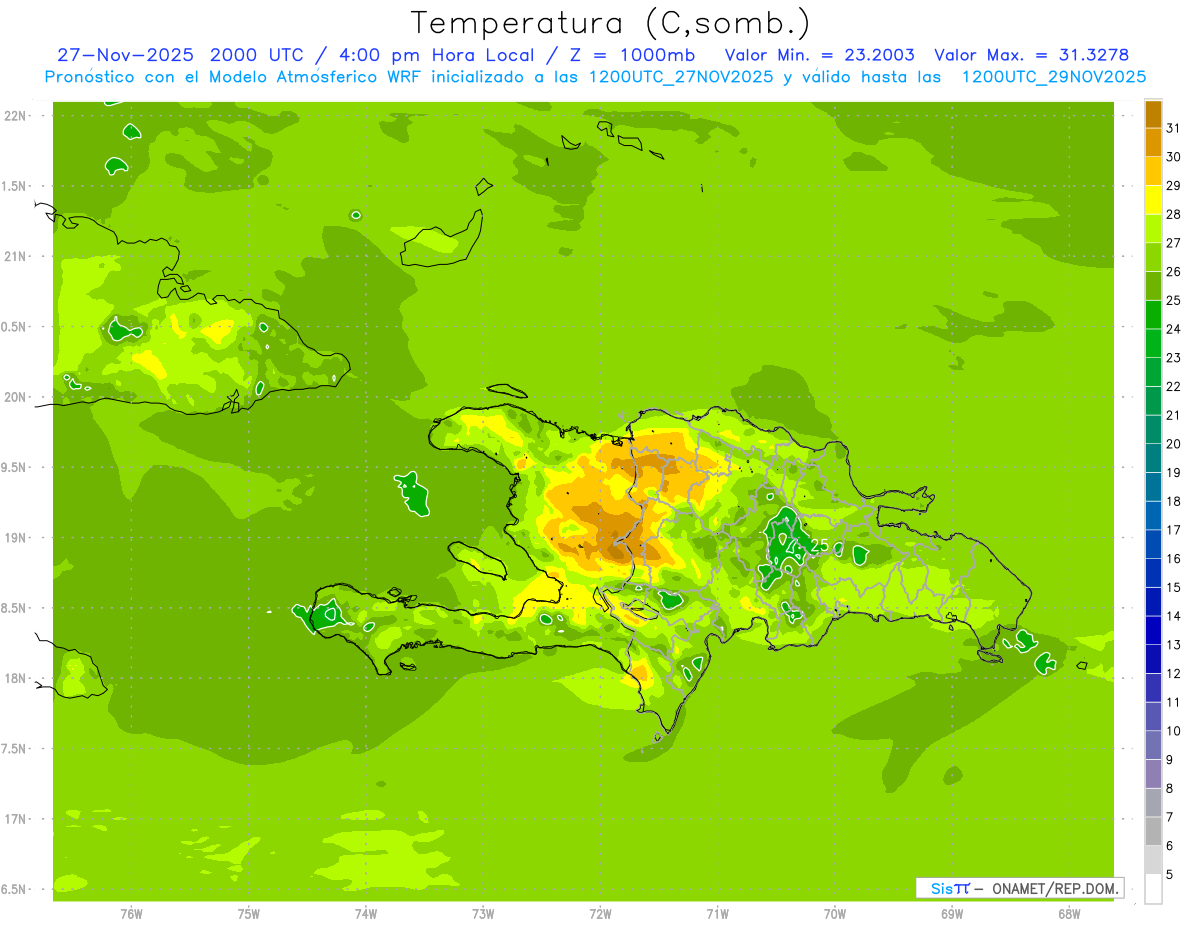
Task: Click the 70W longitude axis label
Action: tap(834, 913)
